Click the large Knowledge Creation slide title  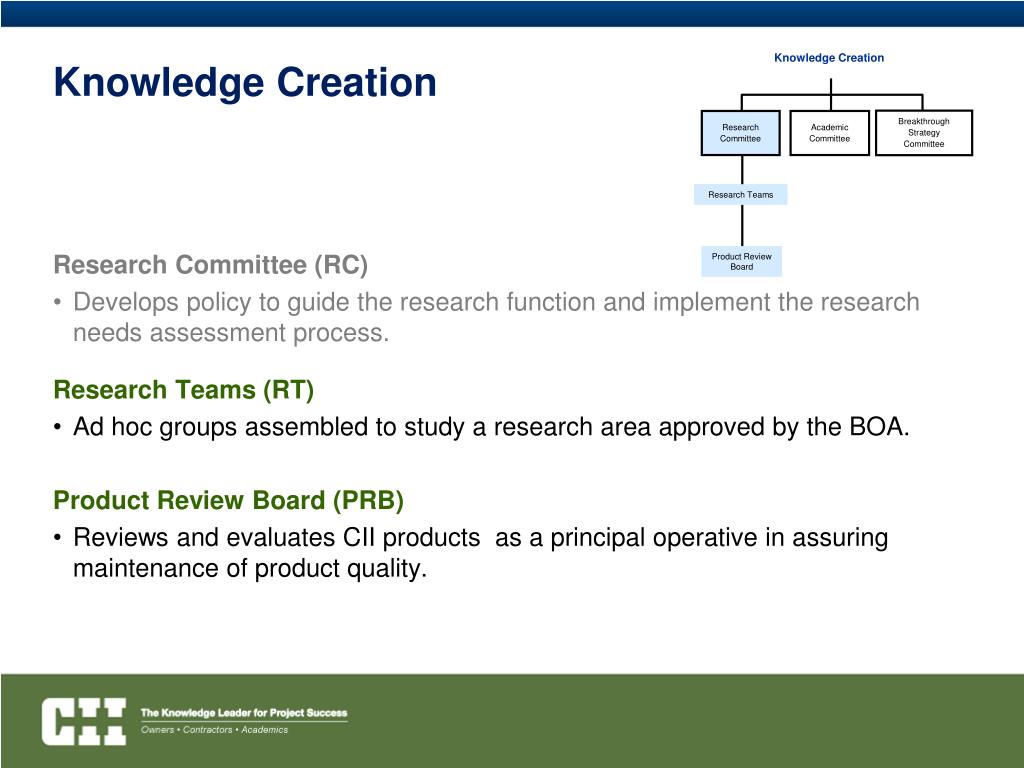click(245, 83)
